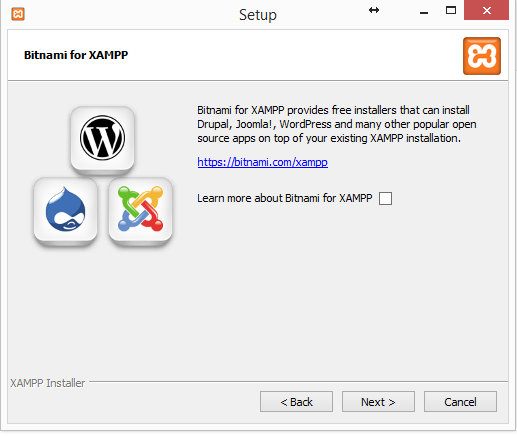Viewport: 517px width, 436px height.
Task: Continue with the 'Next >' button
Action: 378,402
